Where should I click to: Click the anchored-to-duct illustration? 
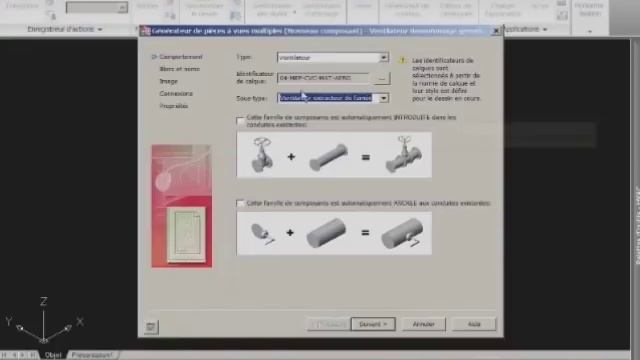point(334,233)
